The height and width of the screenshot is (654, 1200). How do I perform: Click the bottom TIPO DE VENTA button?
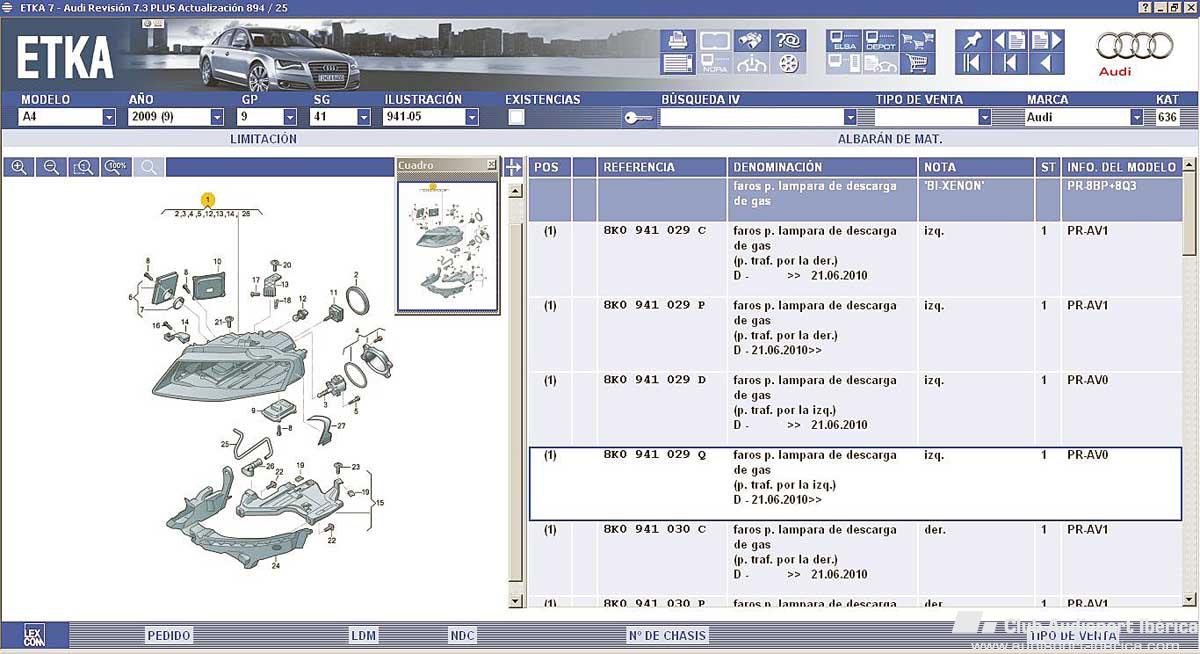tap(1073, 635)
